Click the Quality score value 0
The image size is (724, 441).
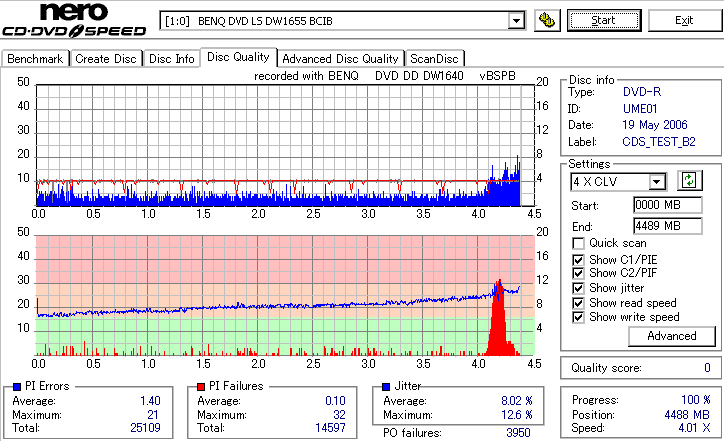[707, 368]
